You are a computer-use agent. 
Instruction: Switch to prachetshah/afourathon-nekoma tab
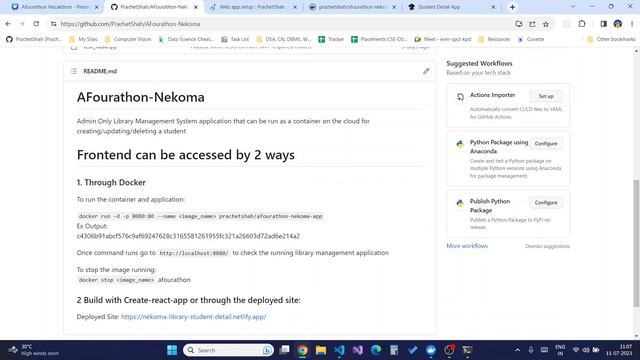pyautogui.click(x=352, y=7)
